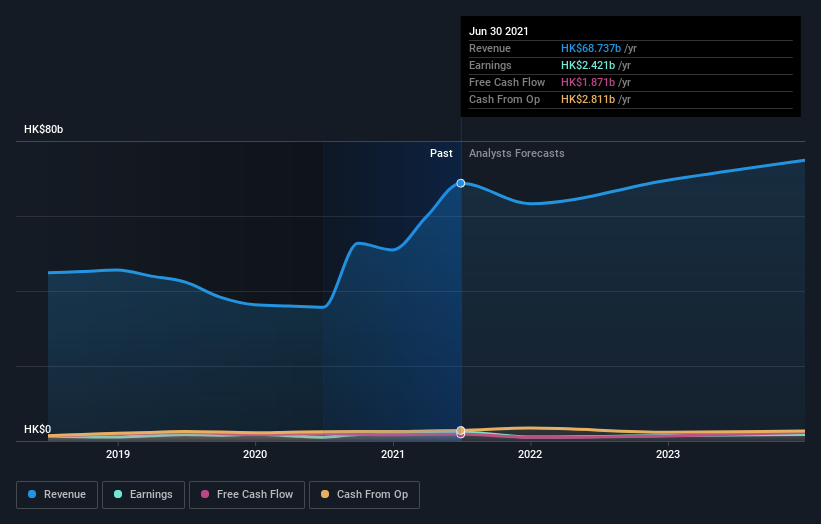Select the 2022 axis label
Image resolution: width=821 pixels, height=524 pixels.
coord(530,454)
